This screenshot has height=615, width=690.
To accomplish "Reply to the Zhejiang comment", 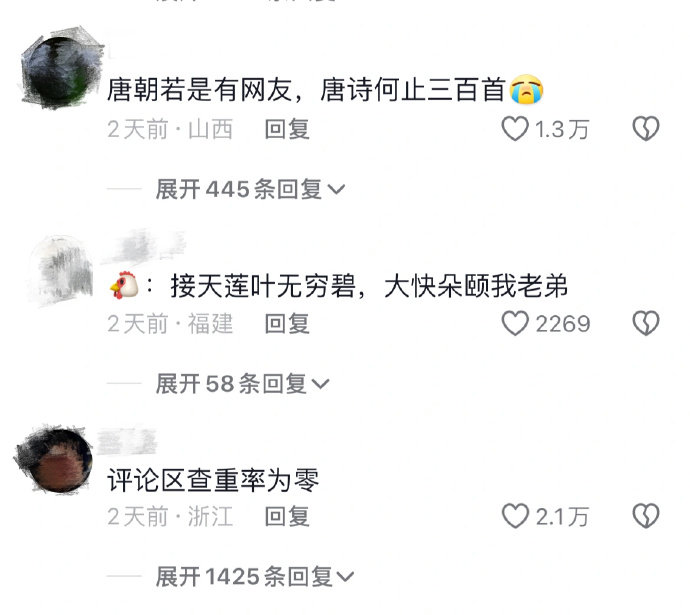I will (x=287, y=516).
